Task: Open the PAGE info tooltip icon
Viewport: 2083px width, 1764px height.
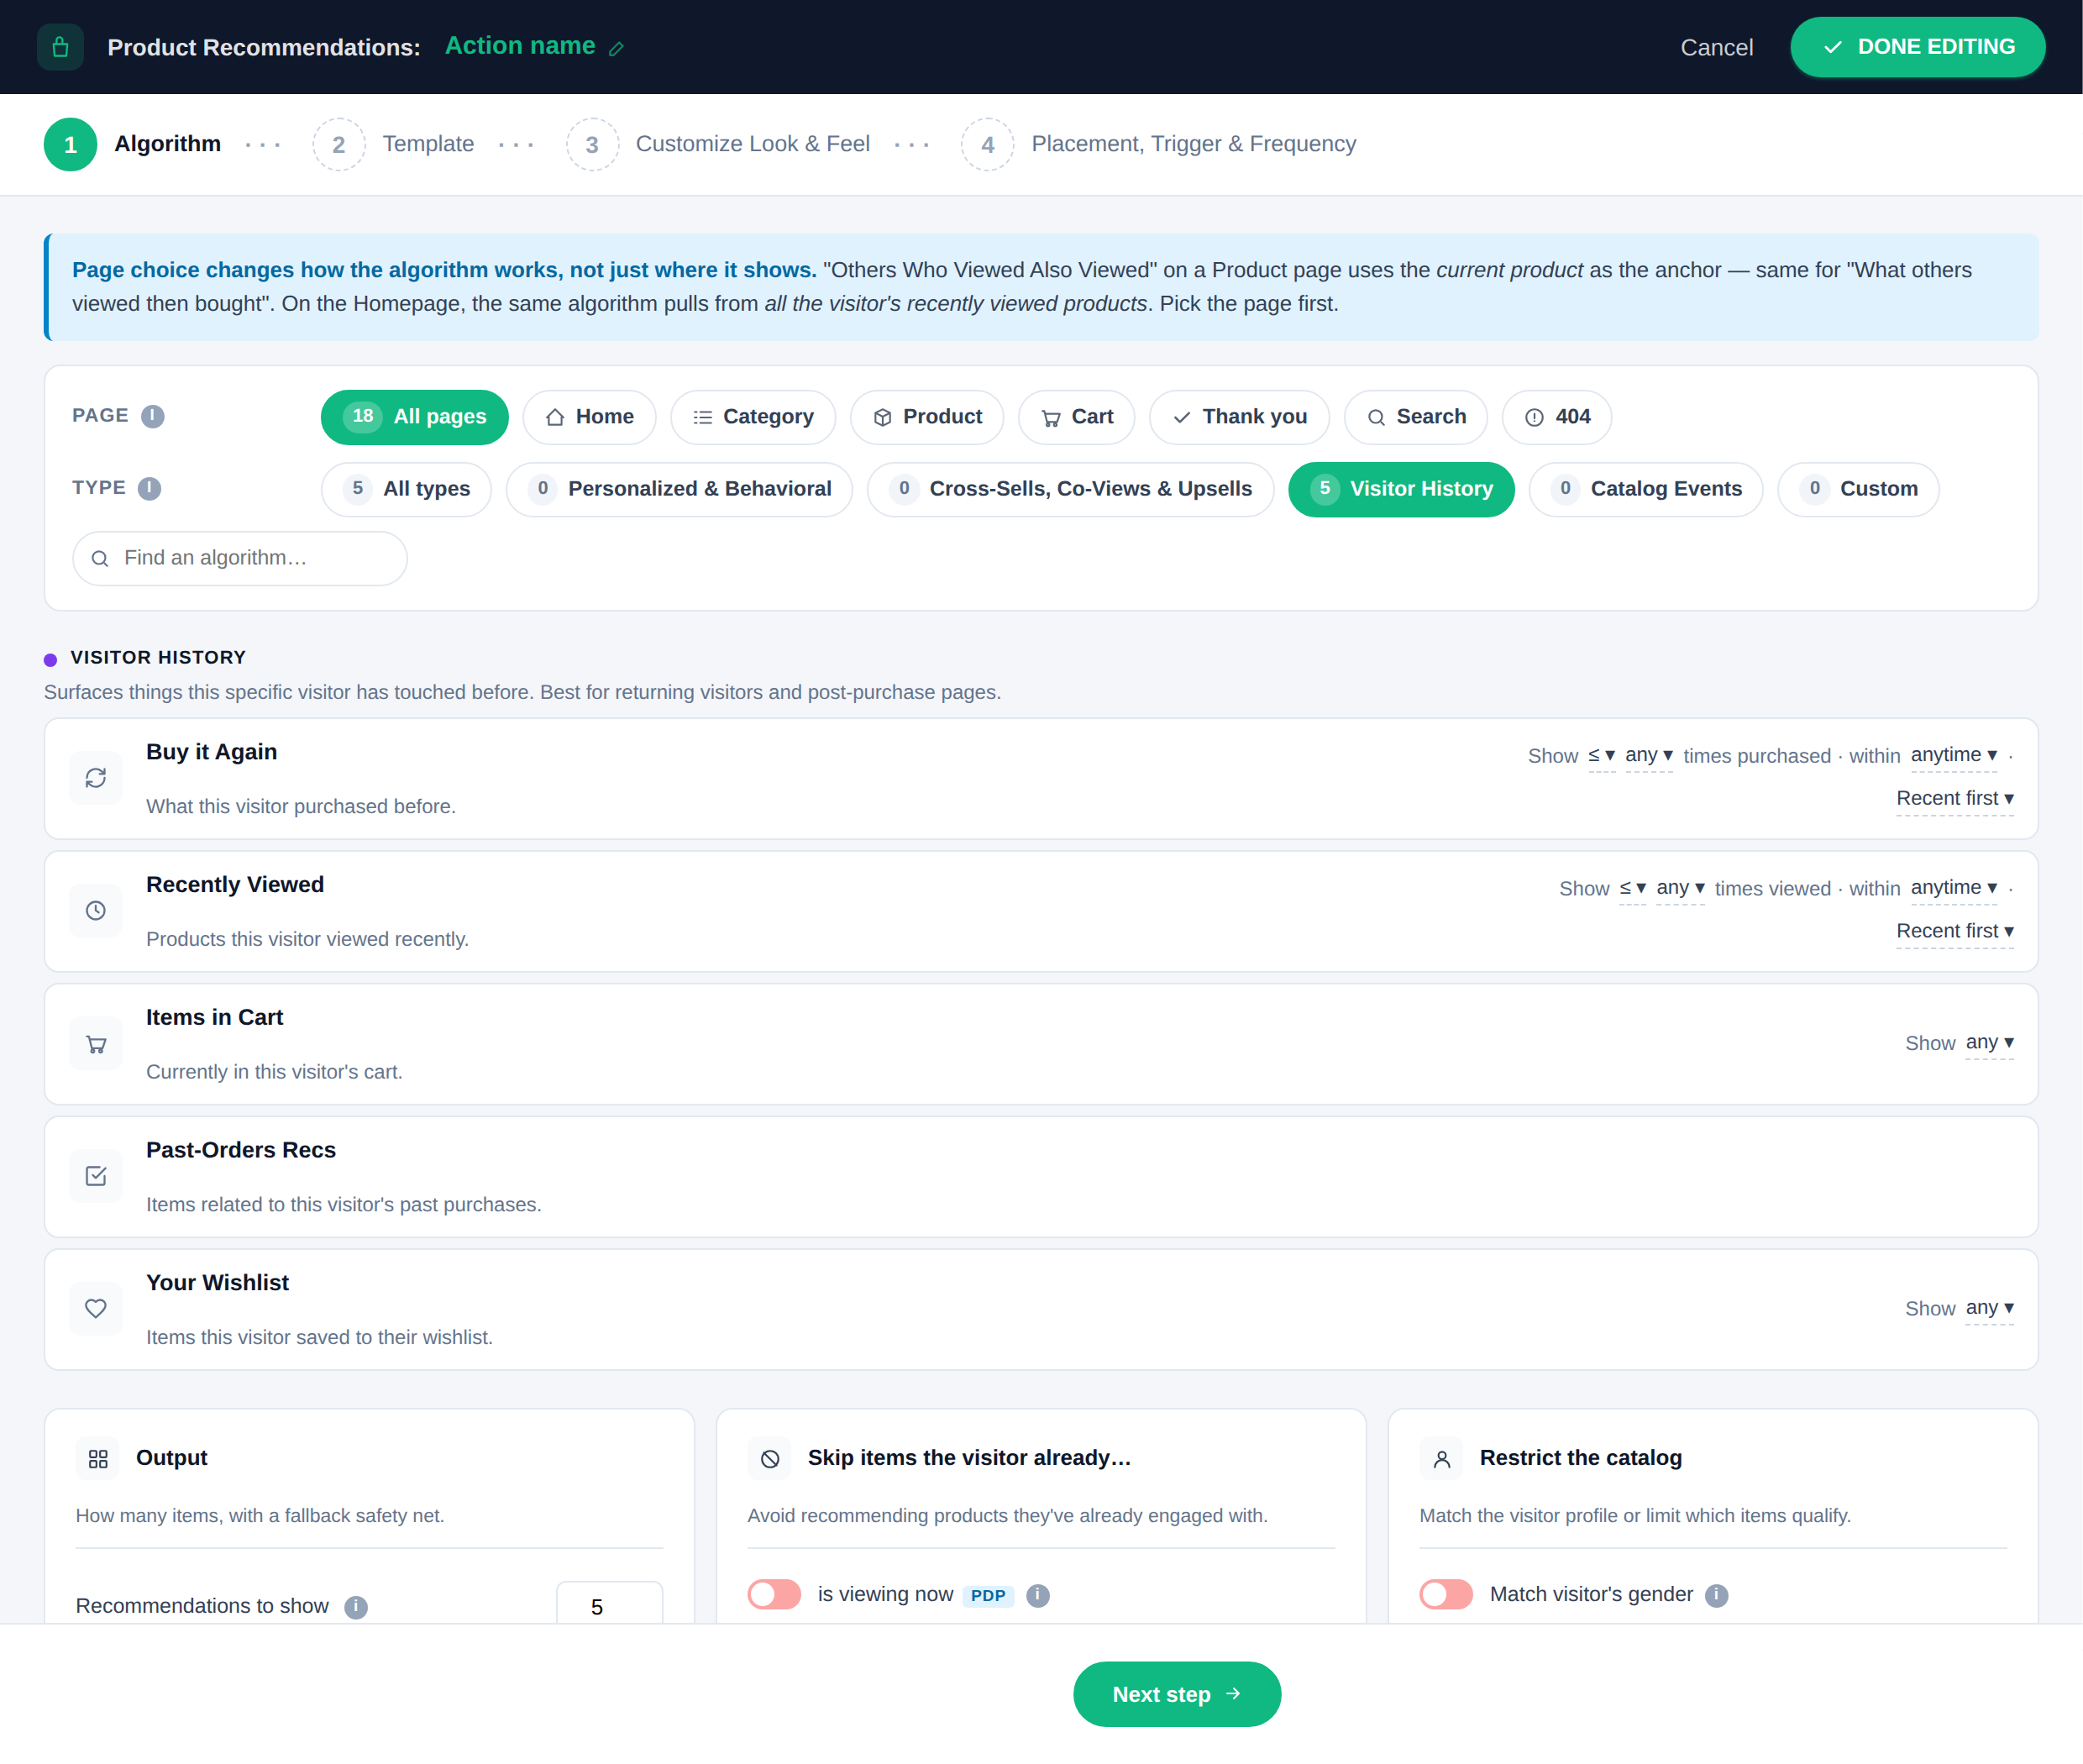Action: click(x=153, y=416)
